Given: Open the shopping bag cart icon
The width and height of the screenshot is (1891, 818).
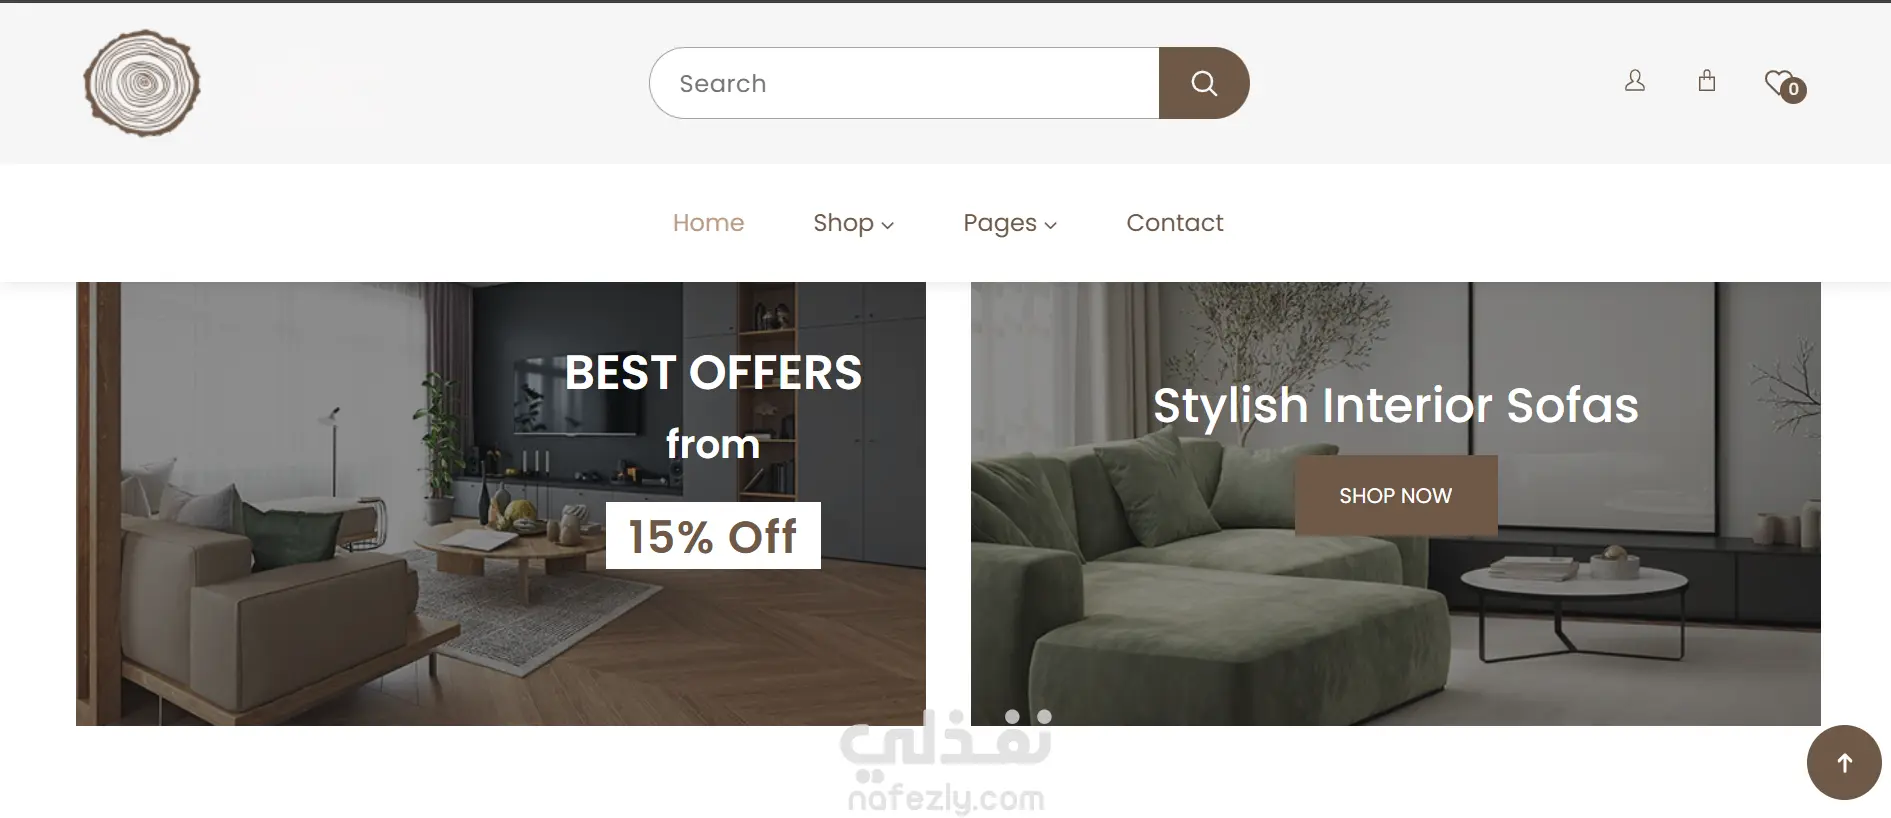Looking at the screenshot, I should (x=1707, y=81).
